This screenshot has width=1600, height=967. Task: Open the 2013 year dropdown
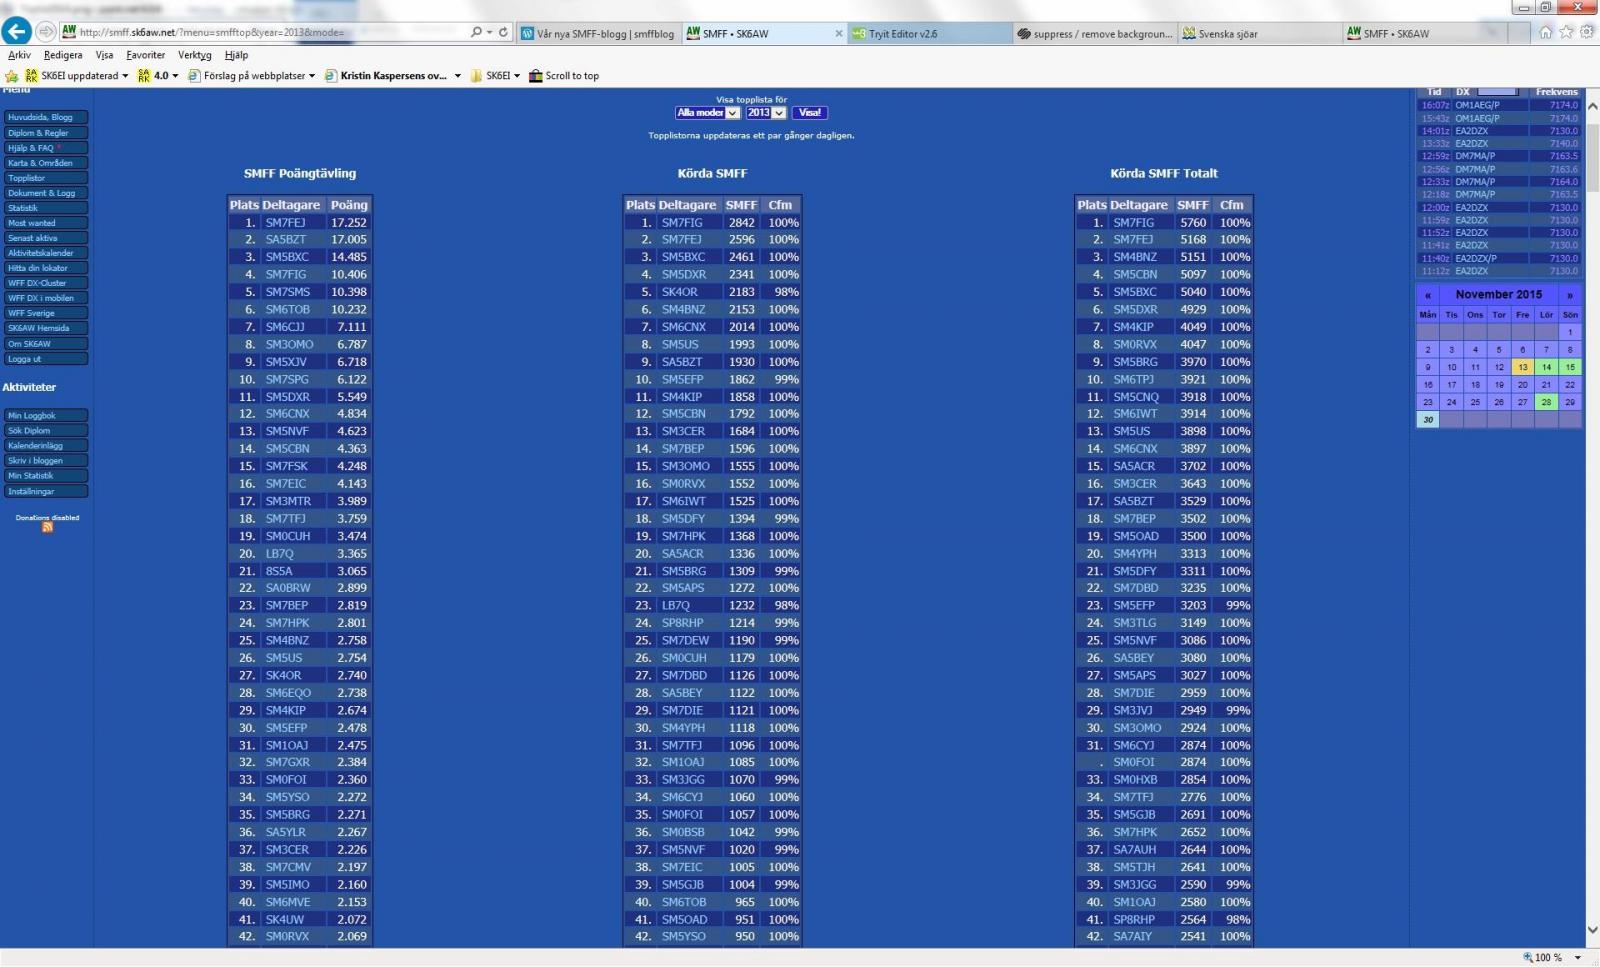(765, 113)
